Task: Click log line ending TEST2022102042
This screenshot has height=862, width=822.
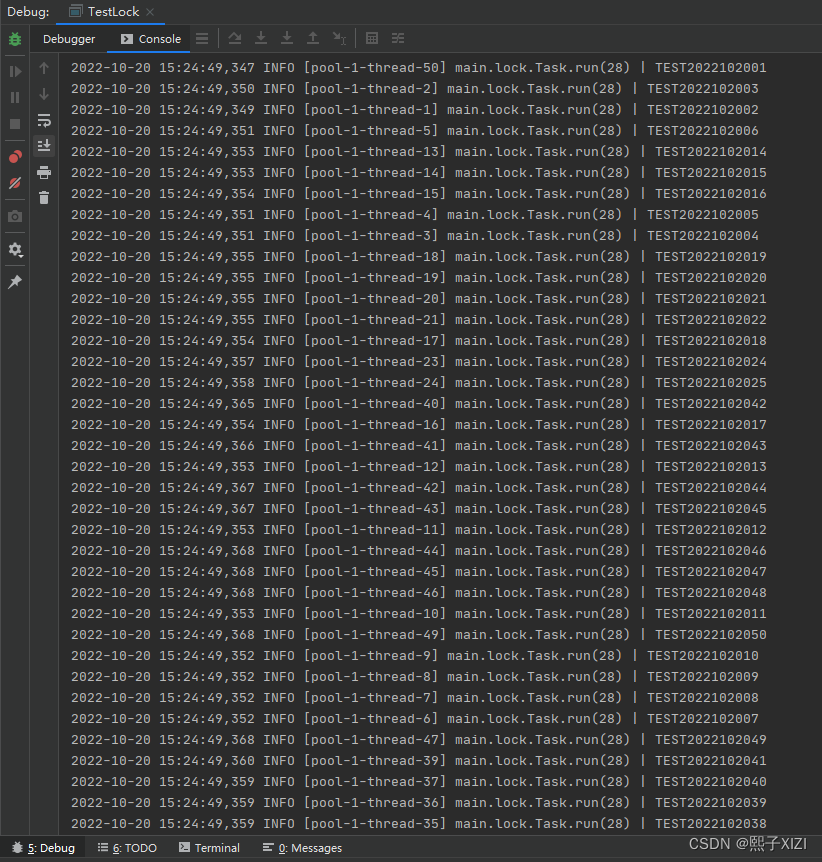Action: (418, 404)
